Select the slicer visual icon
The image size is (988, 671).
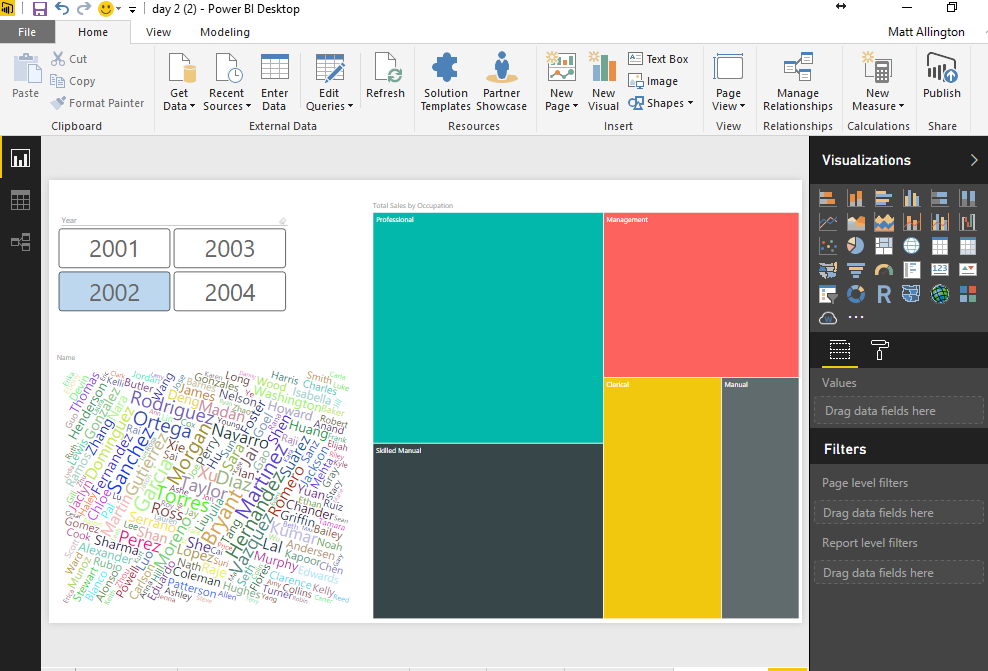coord(827,294)
